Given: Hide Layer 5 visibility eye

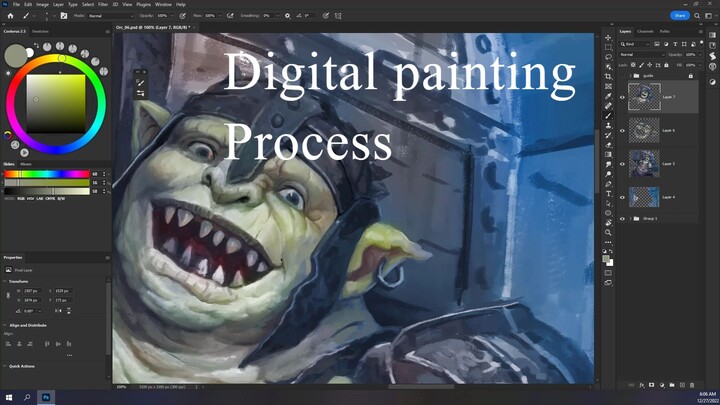Looking at the screenshot, I should pos(622,164).
